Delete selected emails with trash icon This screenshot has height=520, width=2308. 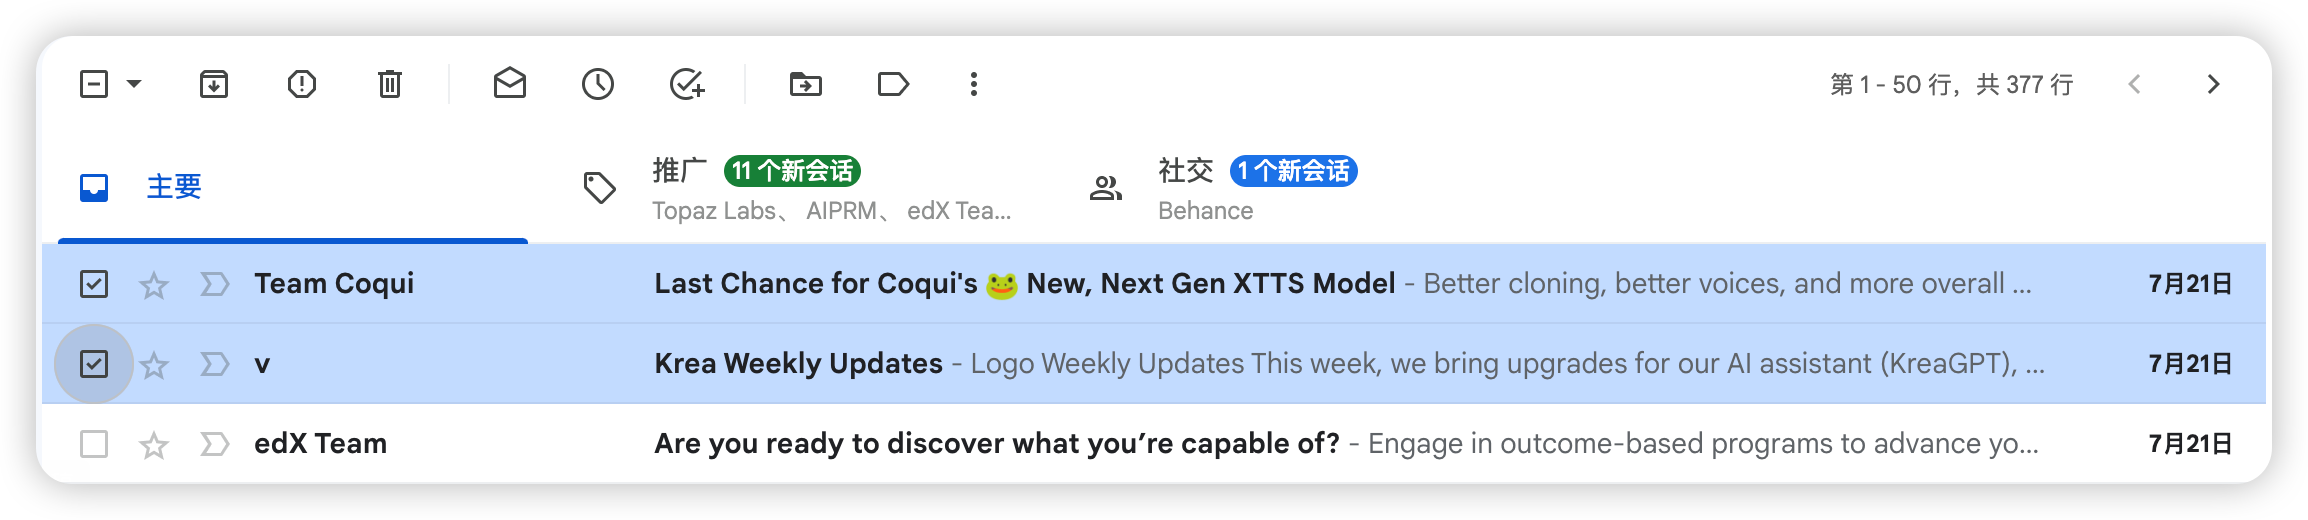click(x=390, y=84)
